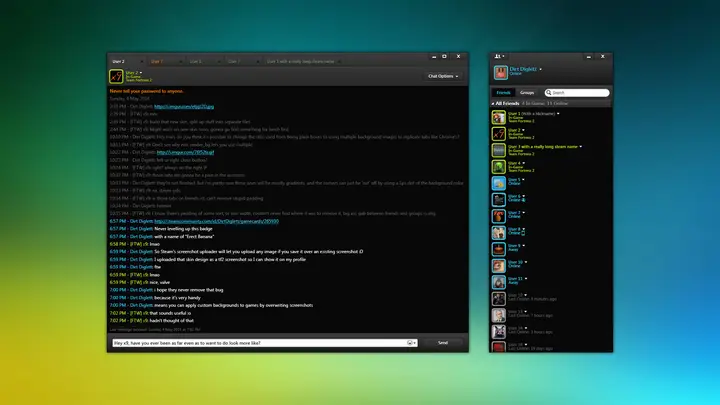Click the green User 4 avatar
The width and height of the screenshot is (720, 405).
[x=499, y=167]
